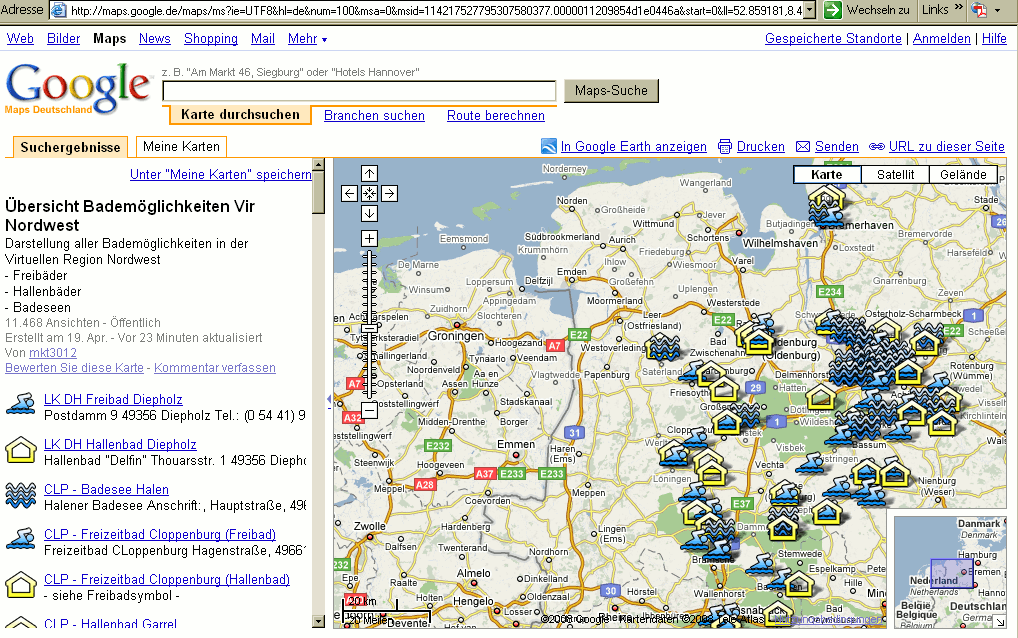This screenshot has width=1018, height=638.
Task: Expand the address bar dropdown arrow
Action: pyautogui.click(x=810, y=10)
